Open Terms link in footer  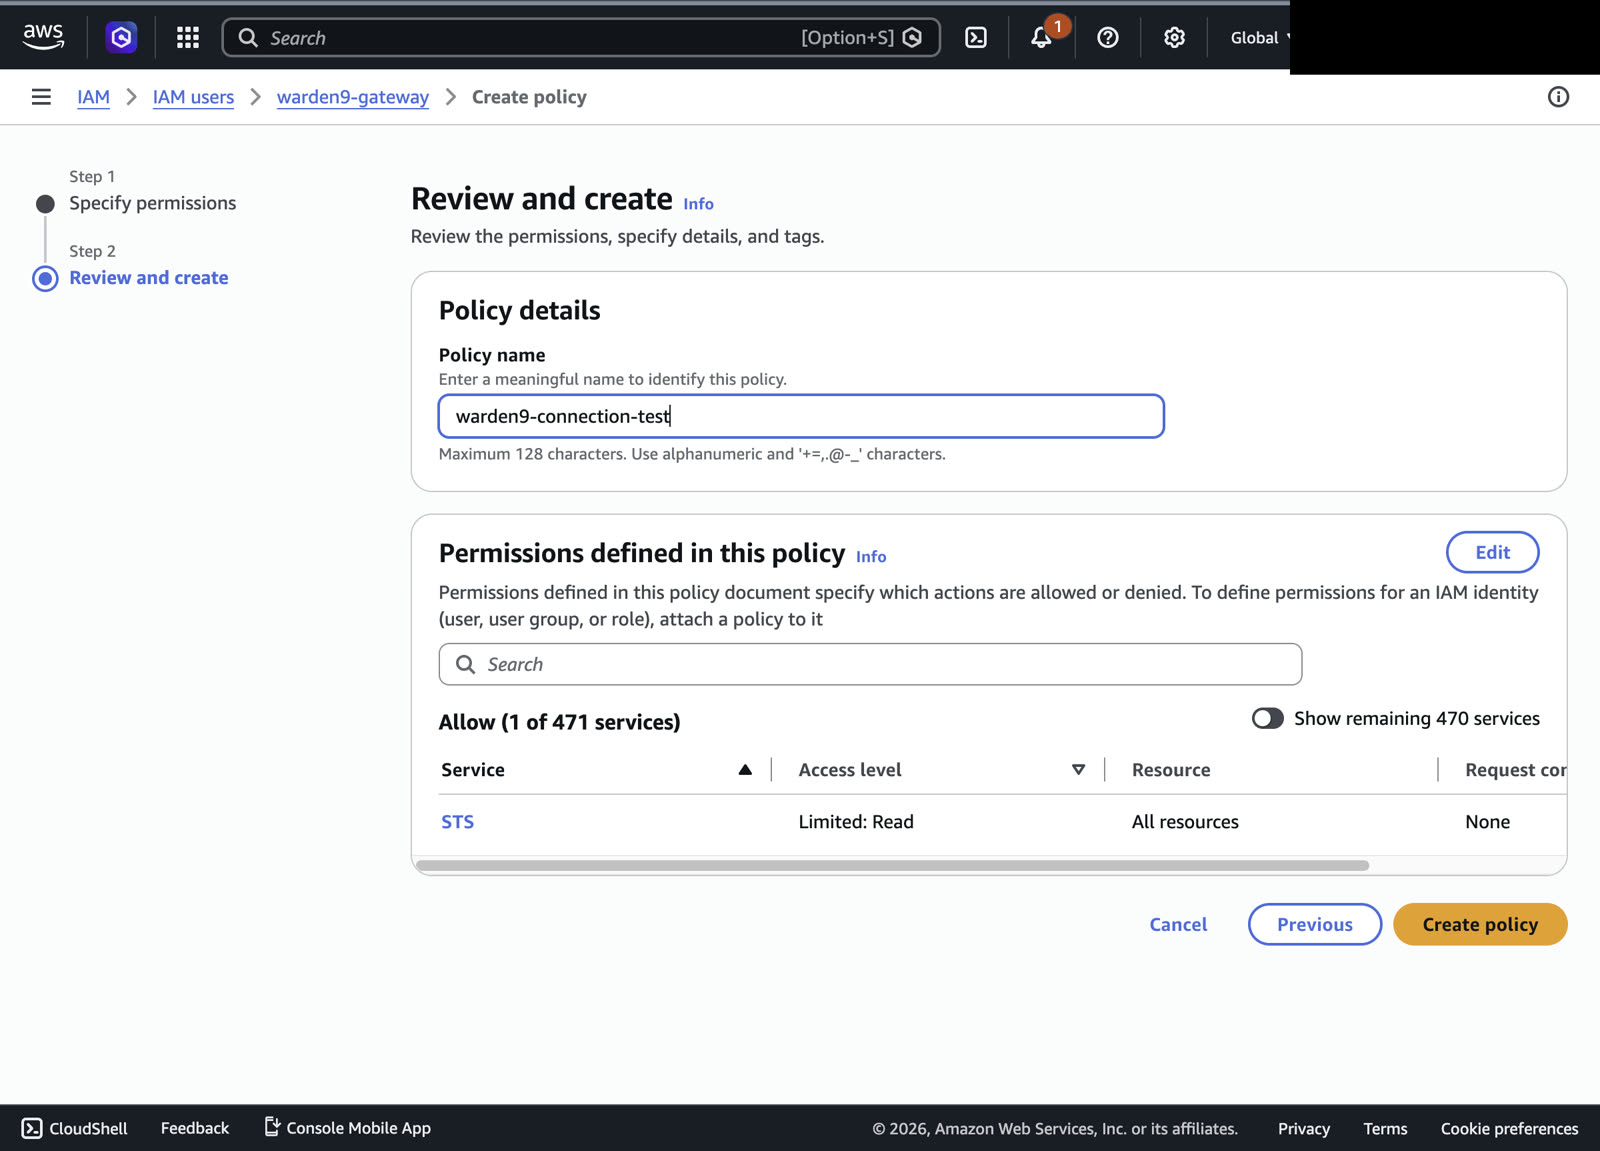1385,1129
